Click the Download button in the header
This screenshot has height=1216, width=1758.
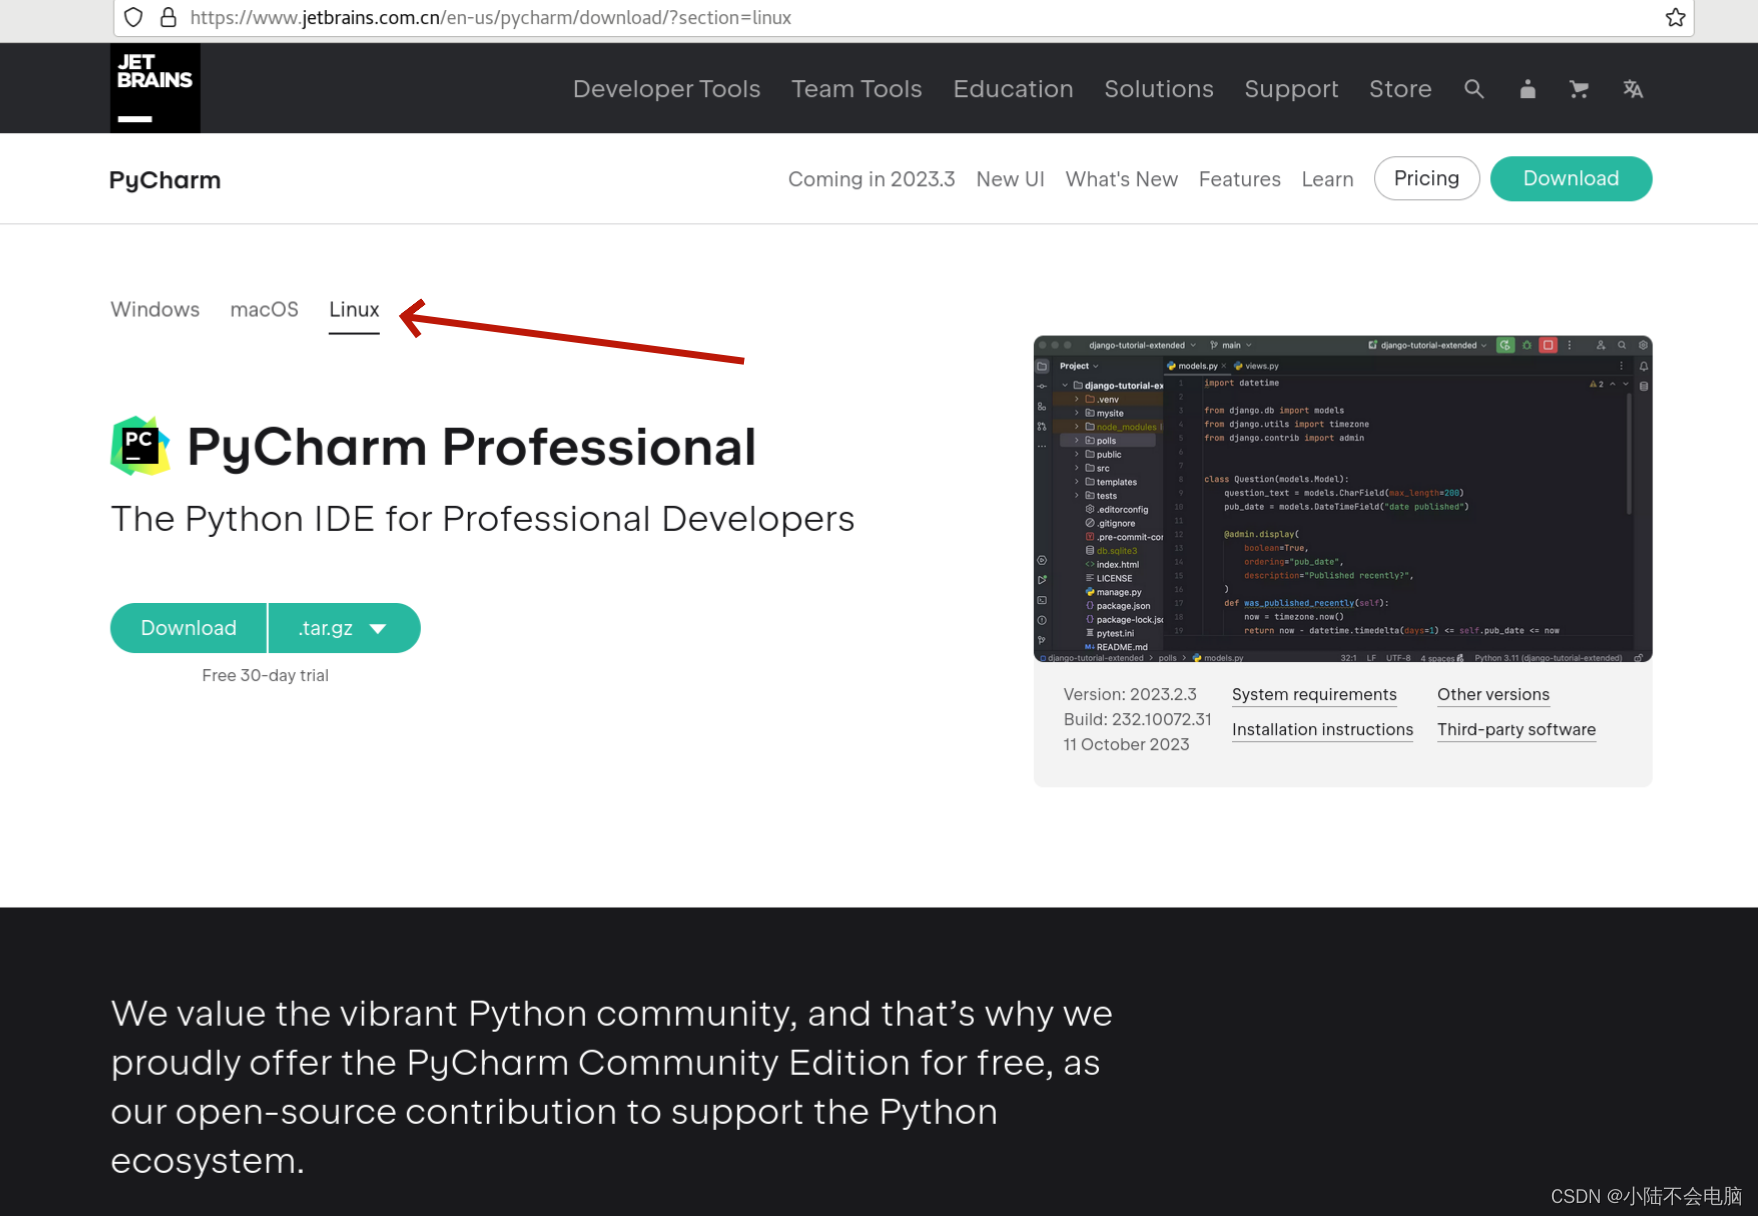tap(1570, 178)
